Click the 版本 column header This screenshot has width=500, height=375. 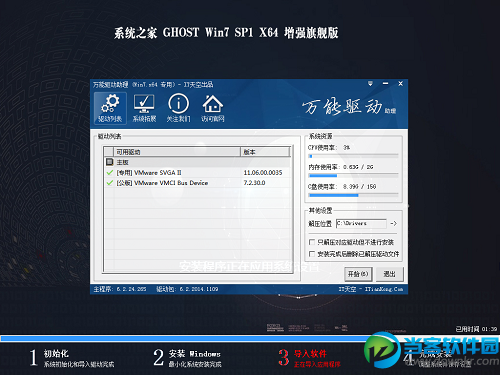pos(265,152)
